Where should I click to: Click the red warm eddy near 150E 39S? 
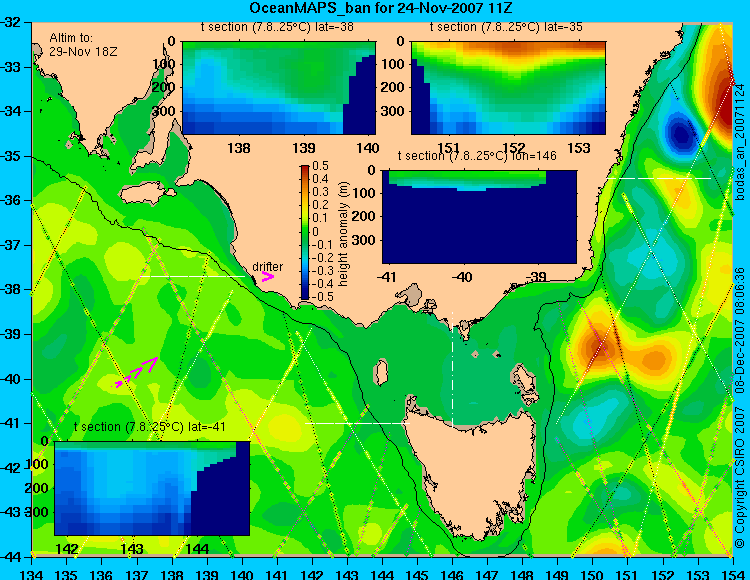pos(599,346)
